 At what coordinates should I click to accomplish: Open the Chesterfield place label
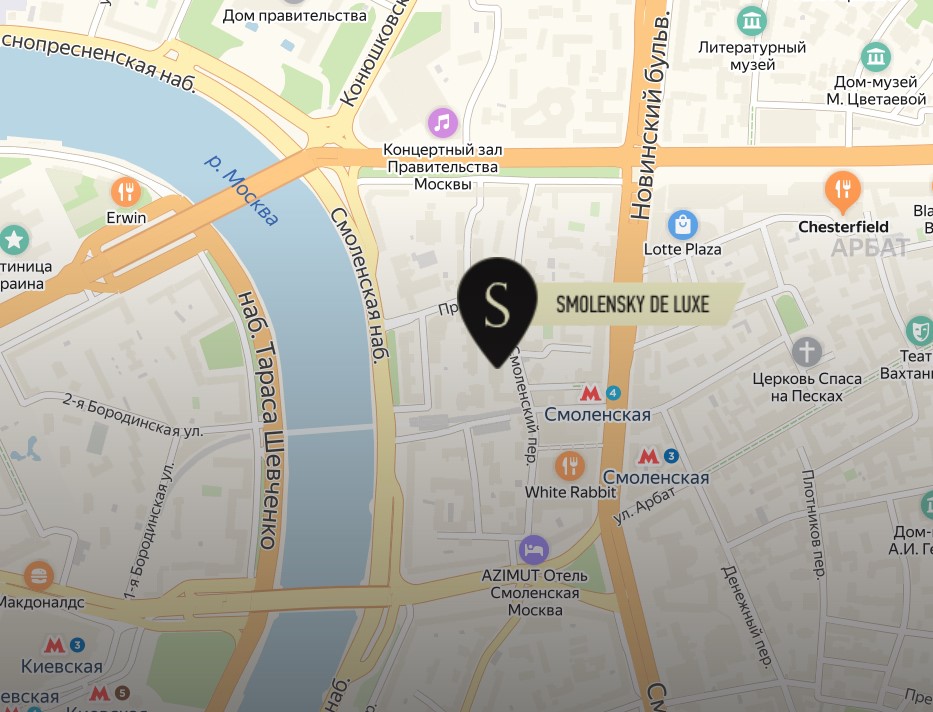[x=843, y=227]
